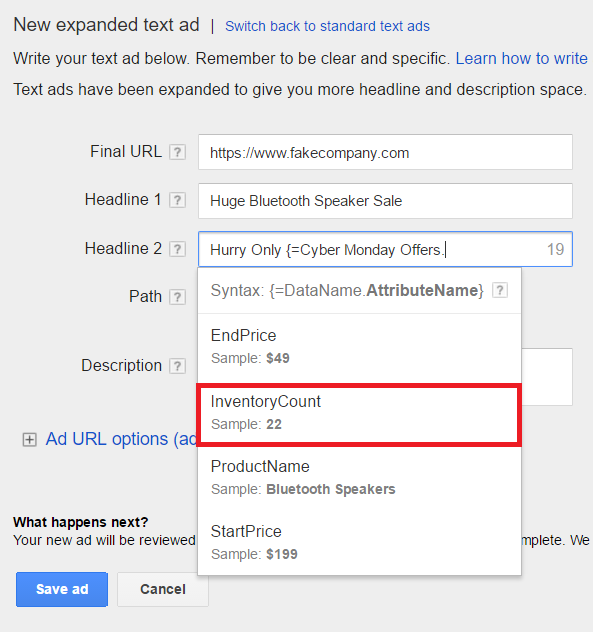Click the Description help question icon
Viewport: 593px width, 632px height.
click(x=177, y=366)
